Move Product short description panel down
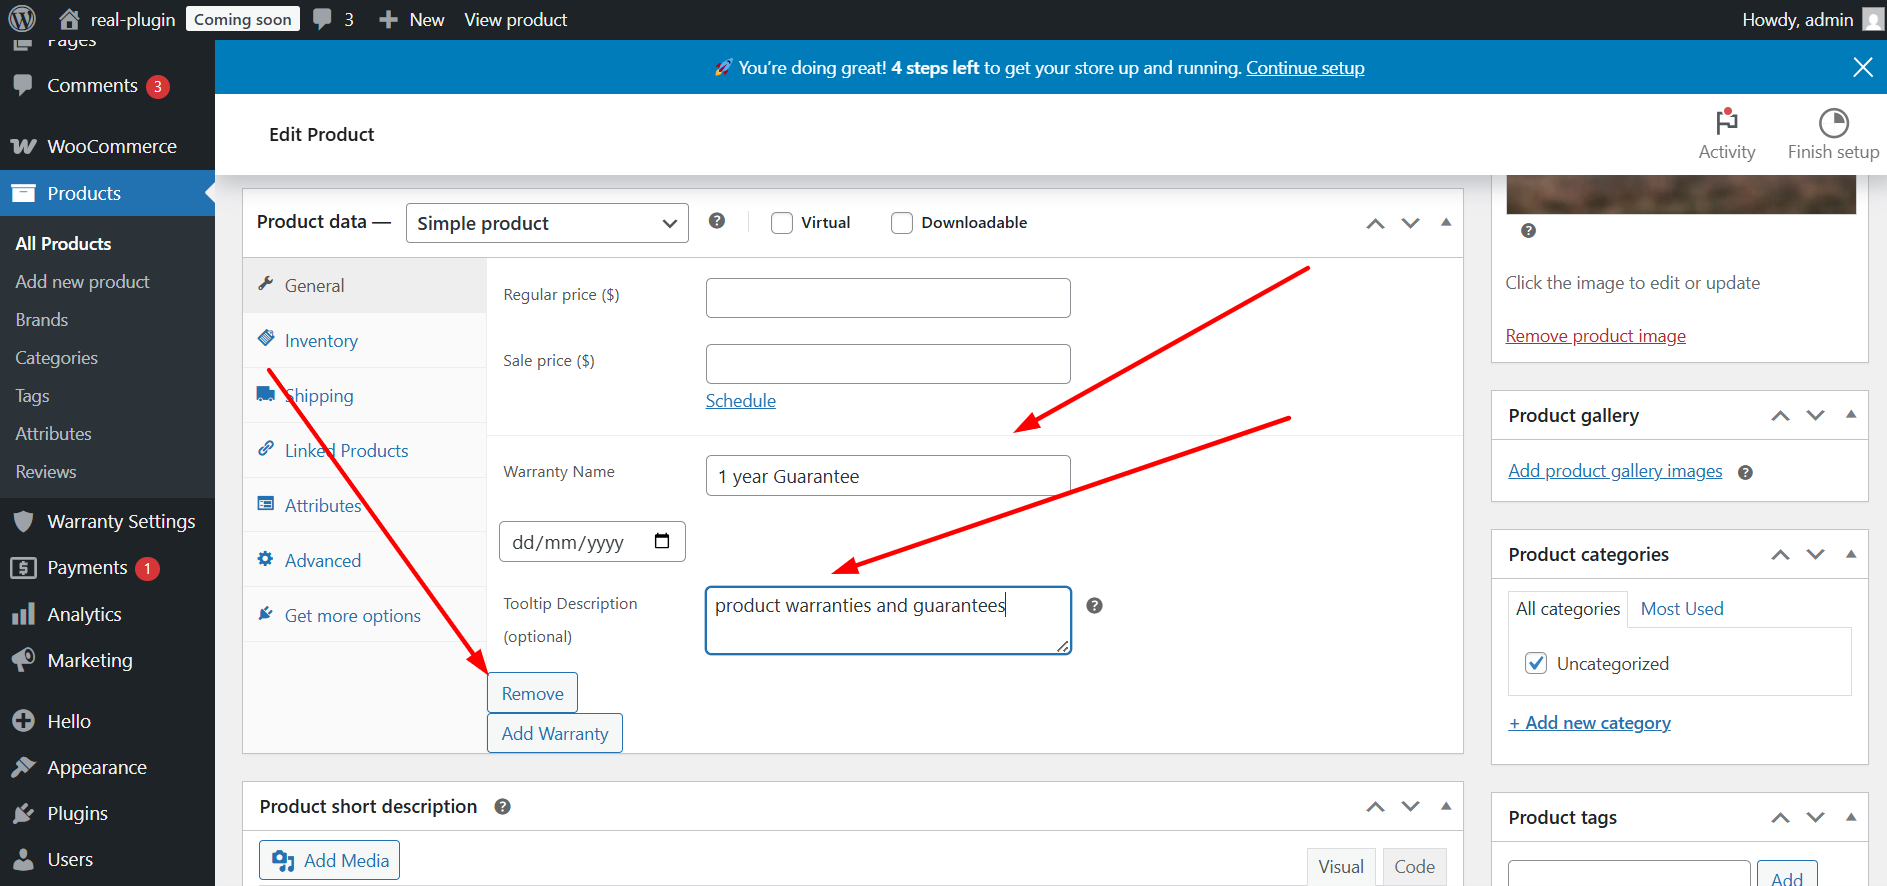1887x886 pixels. [x=1410, y=806]
